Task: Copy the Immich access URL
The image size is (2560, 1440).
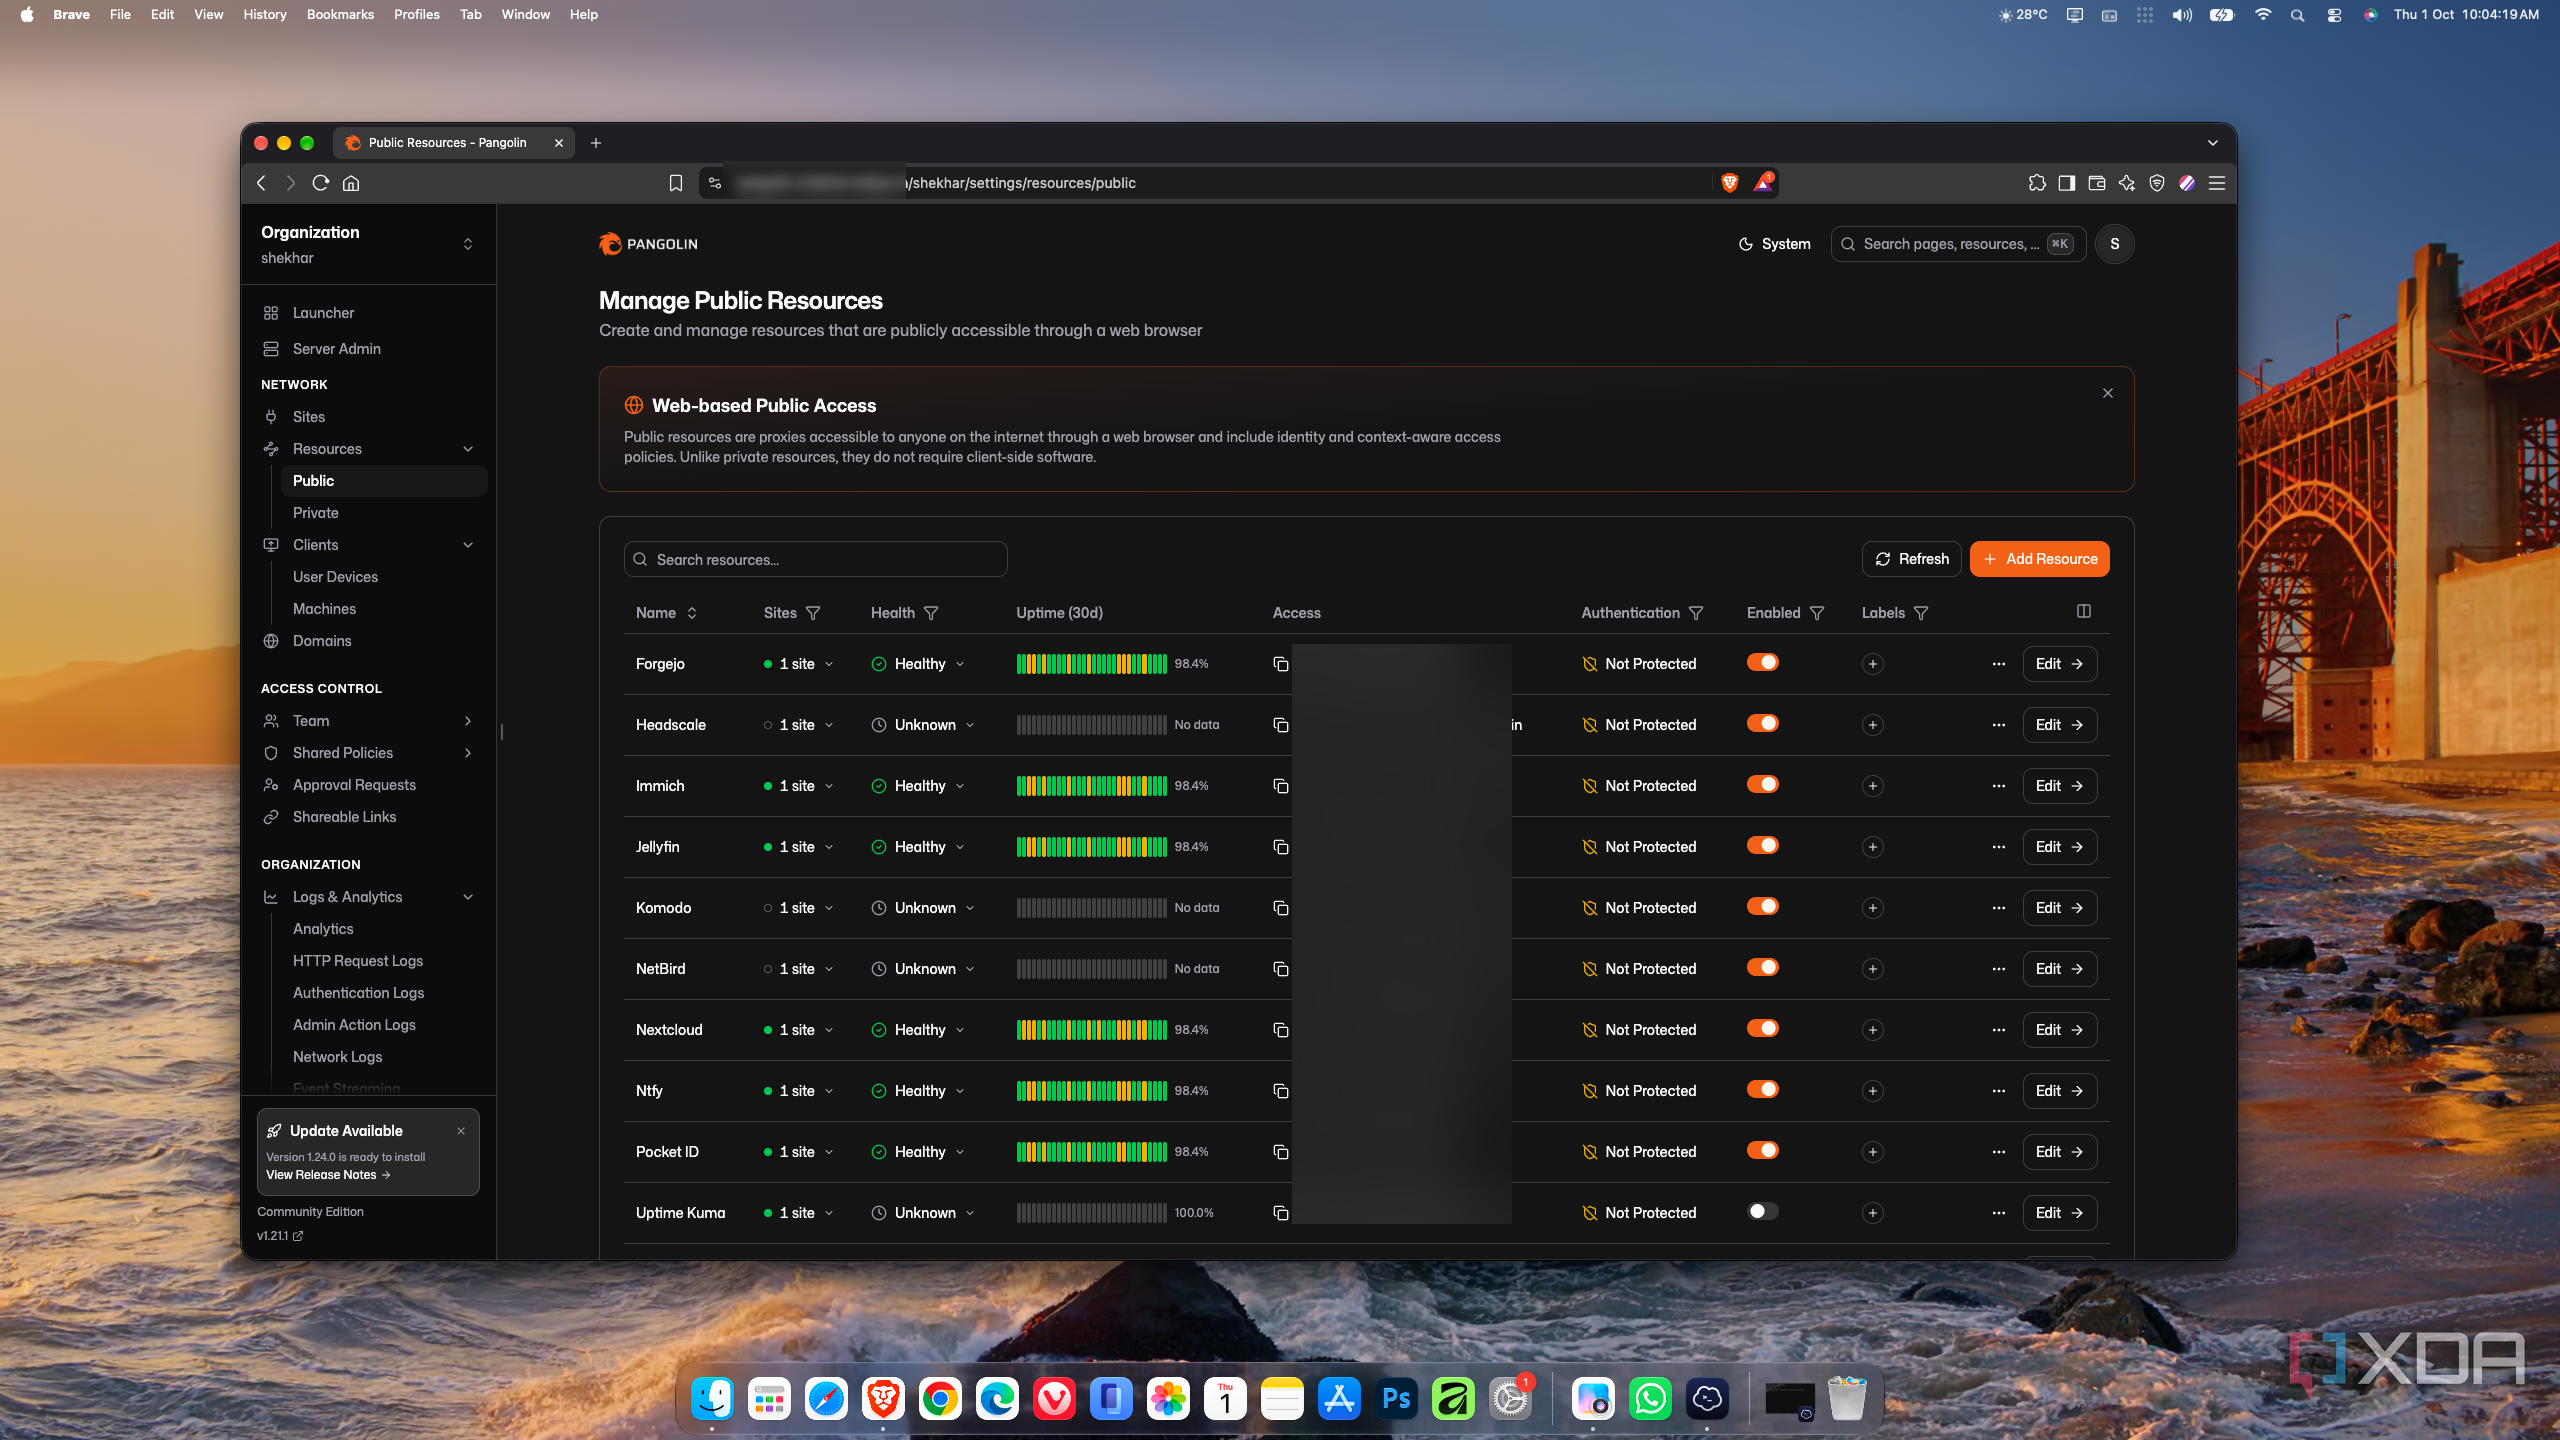Action: point(1280,786)
